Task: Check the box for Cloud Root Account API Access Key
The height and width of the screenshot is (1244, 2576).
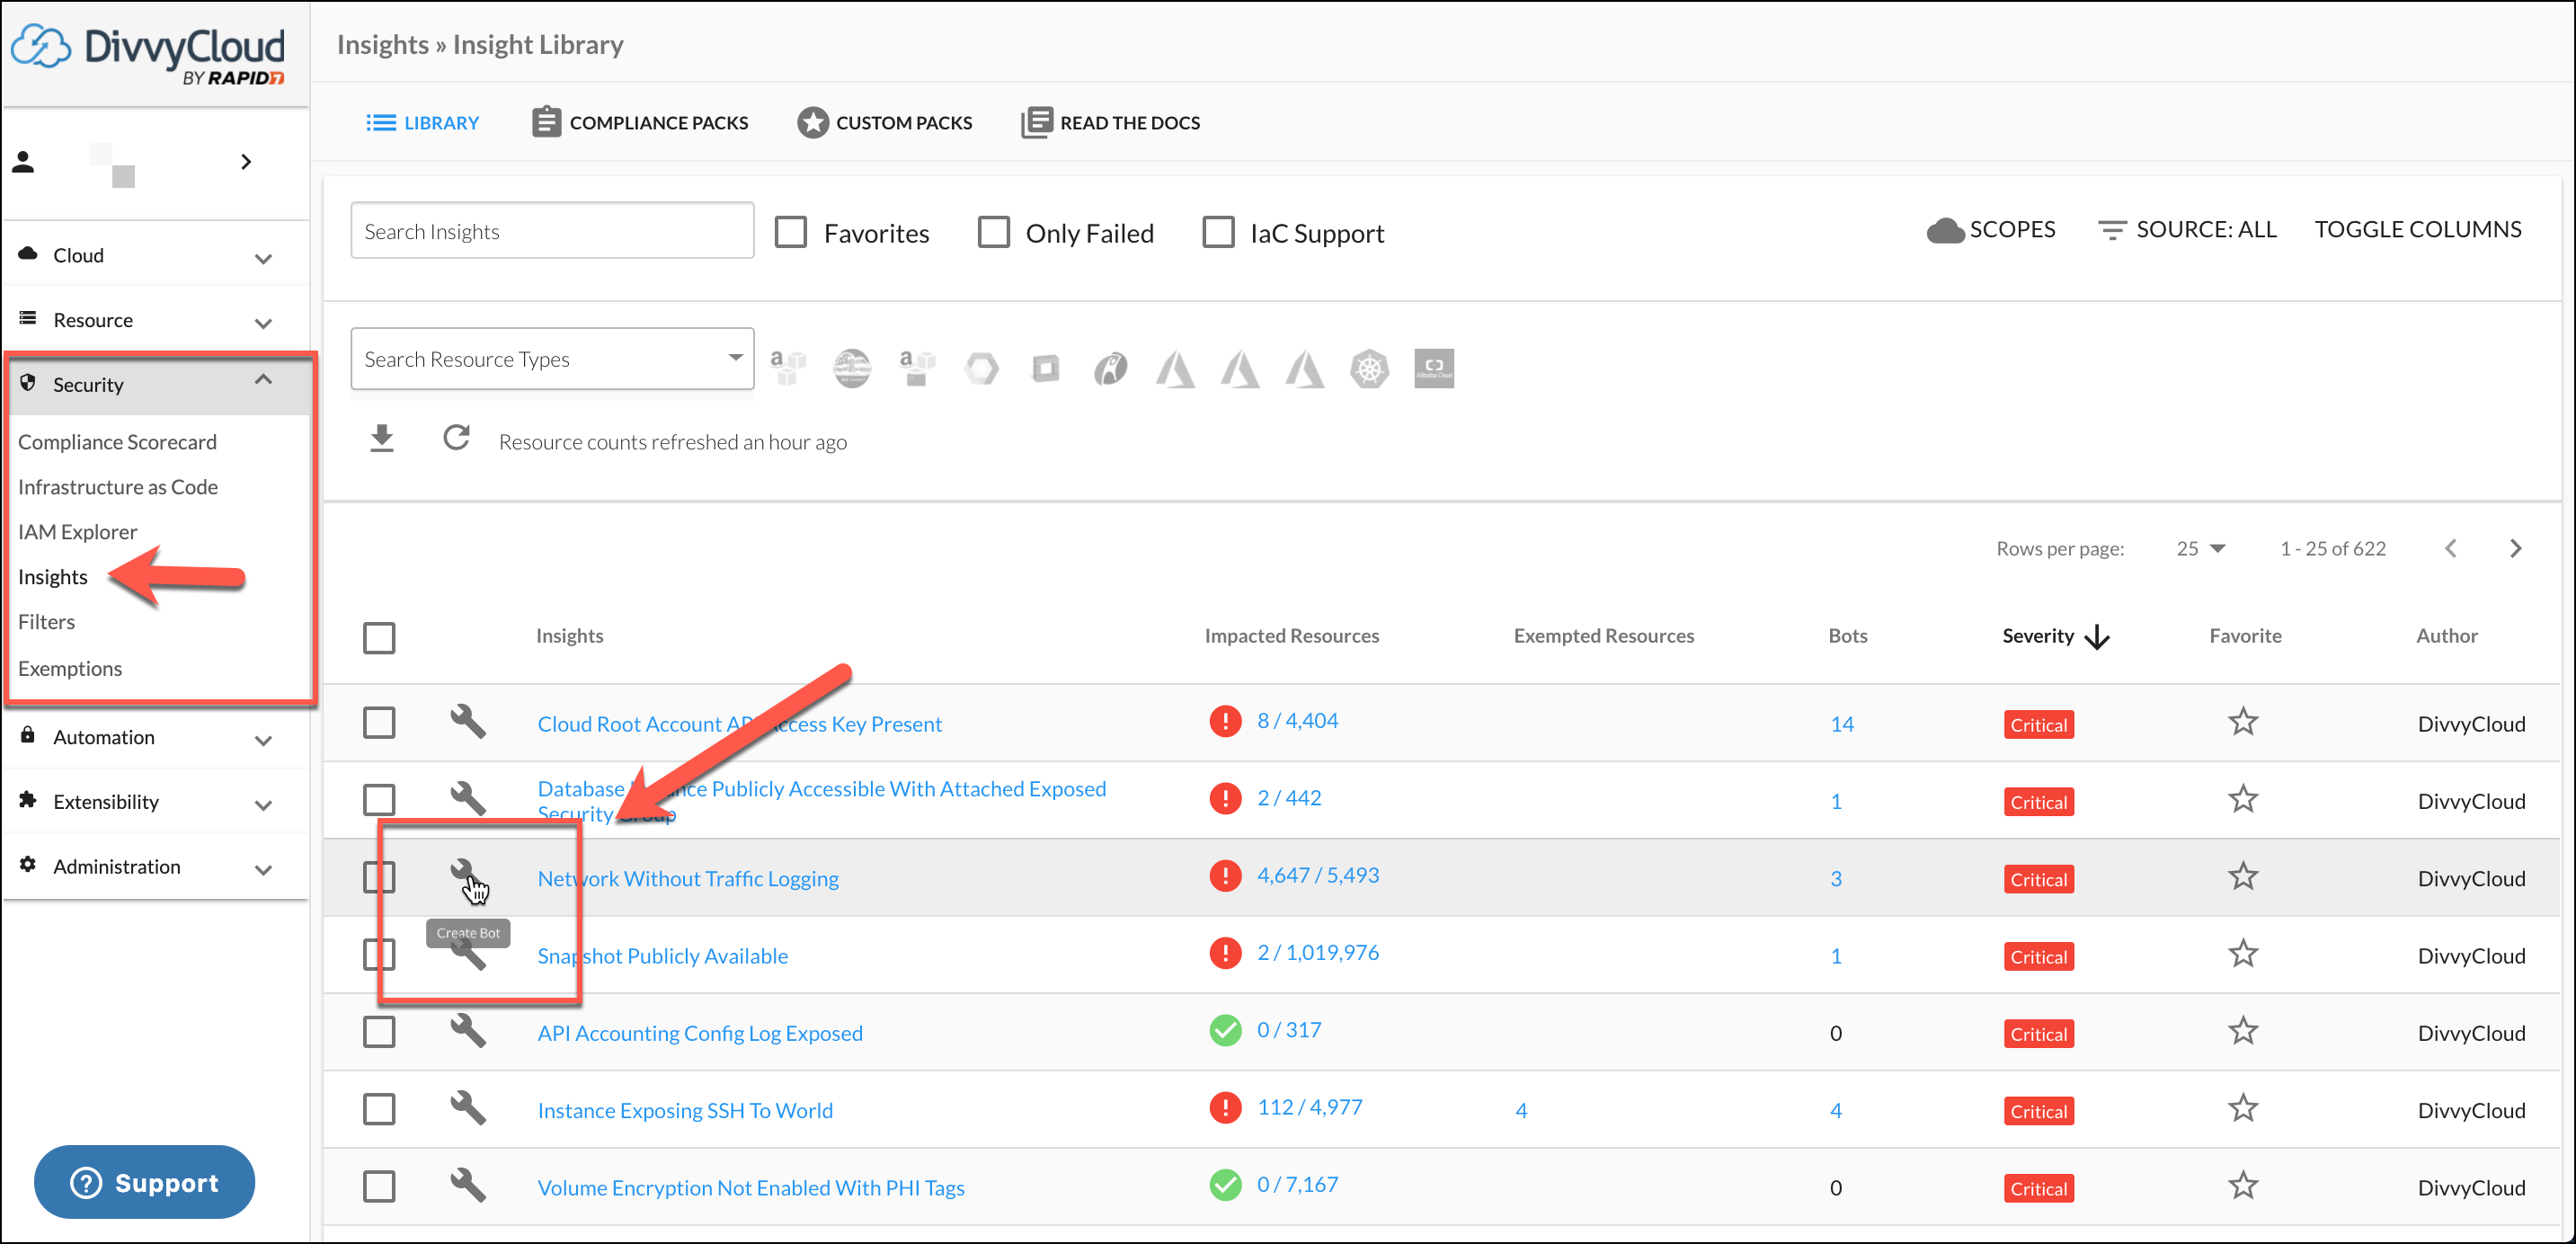Action: [379, 722]
